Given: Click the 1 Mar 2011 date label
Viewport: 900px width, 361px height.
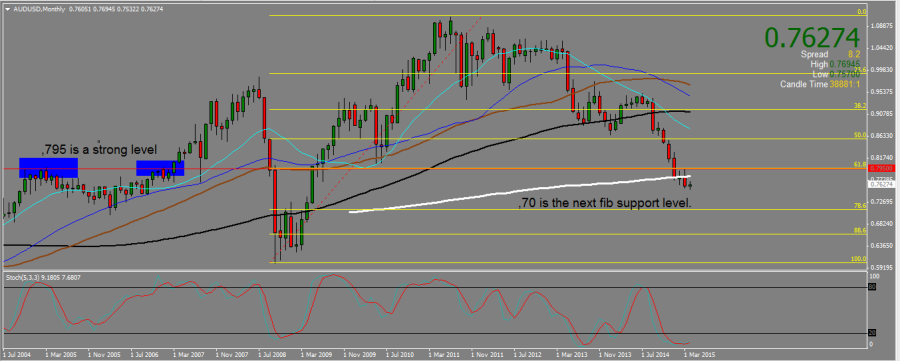Looking at the screenshot, I should click(443, 354).
